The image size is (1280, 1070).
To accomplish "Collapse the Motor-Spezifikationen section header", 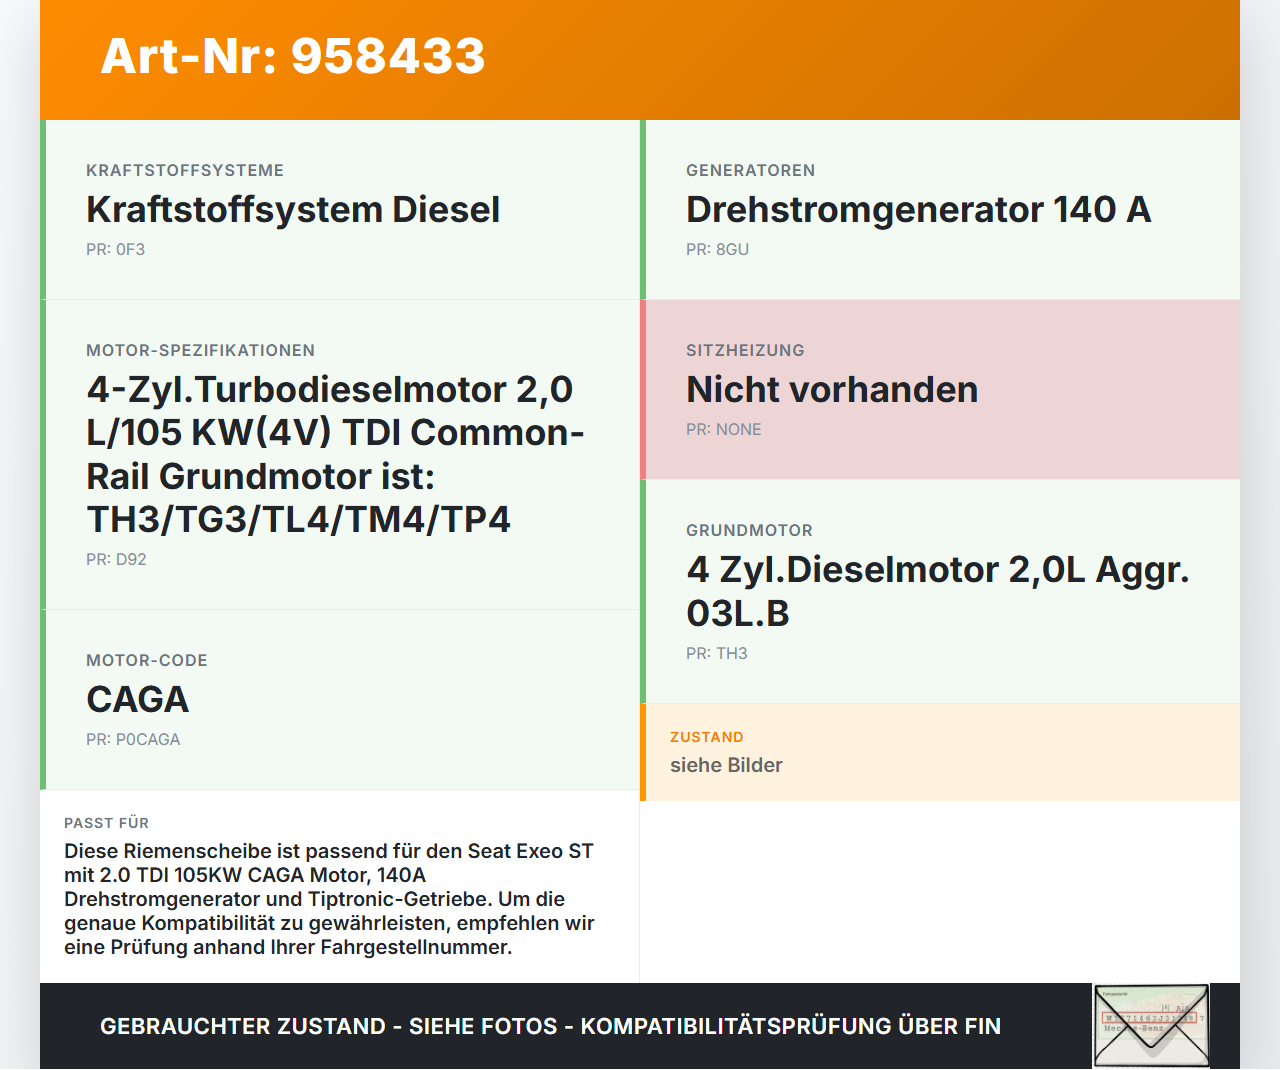I will [x=200, y=350].
